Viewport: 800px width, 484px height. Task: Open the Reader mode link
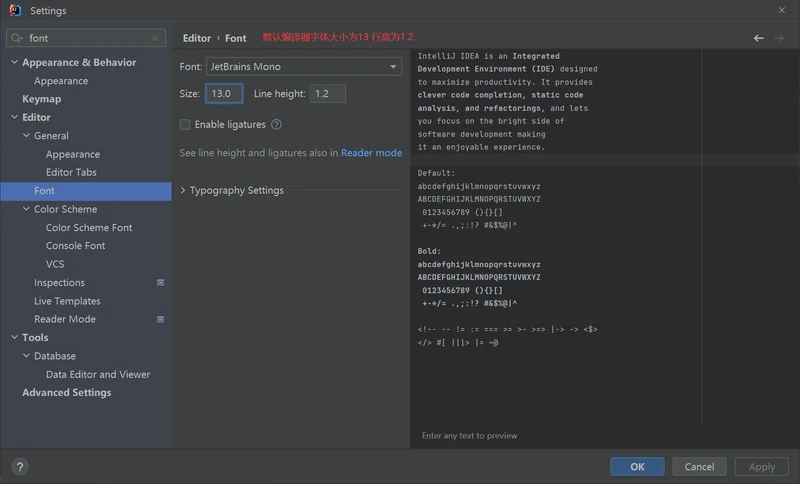coord(371,153)
